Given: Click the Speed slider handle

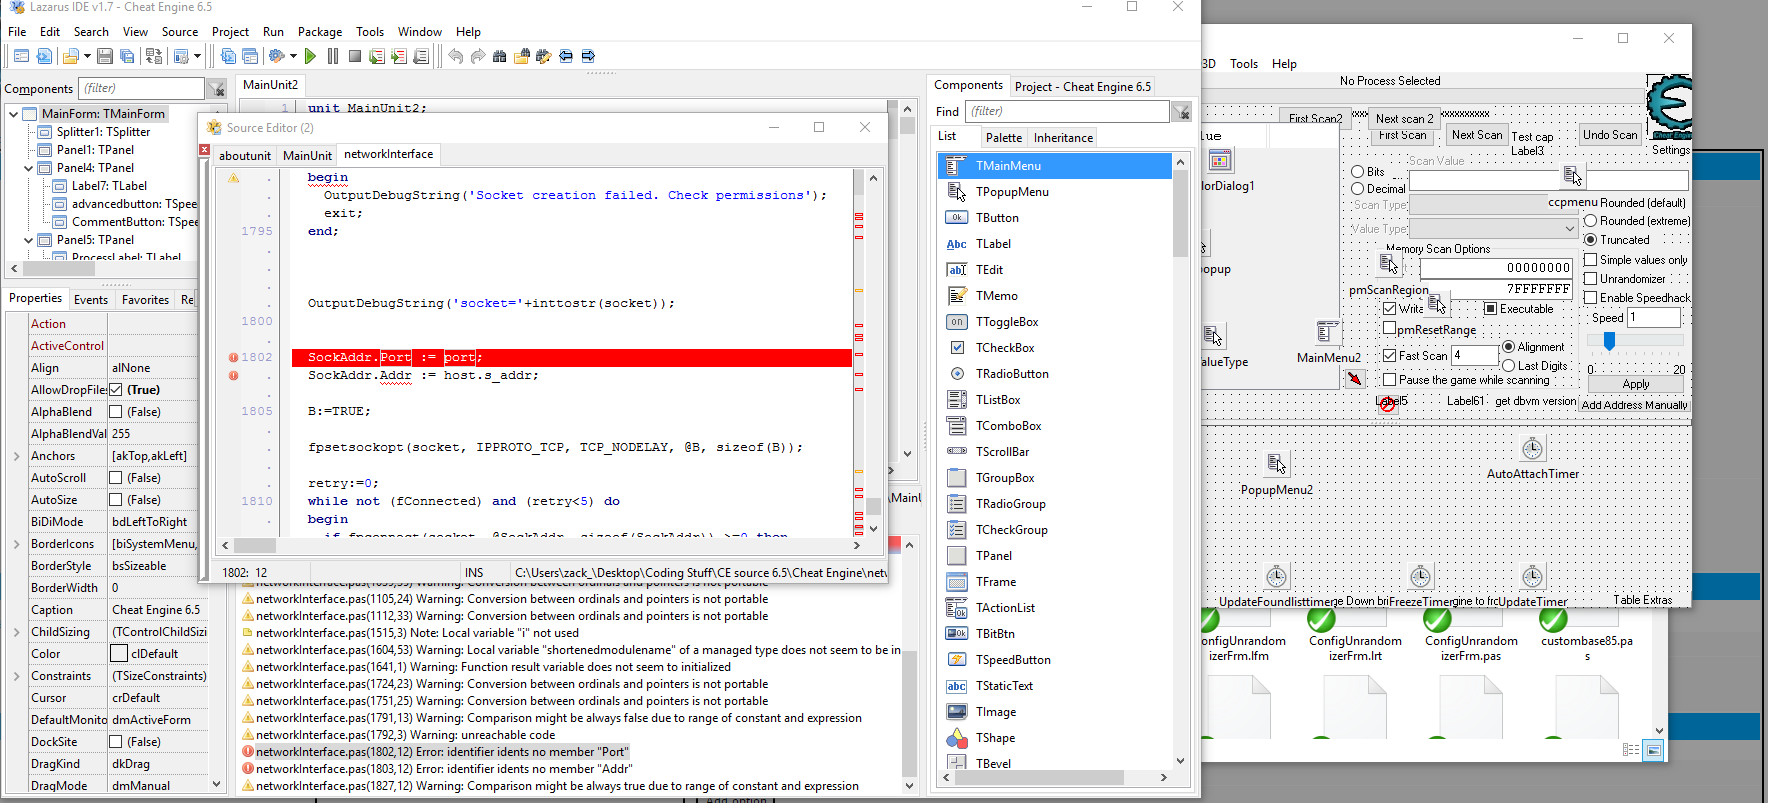Looking at the screenshot, I should pyautogui.click(x=1609, y=342).
